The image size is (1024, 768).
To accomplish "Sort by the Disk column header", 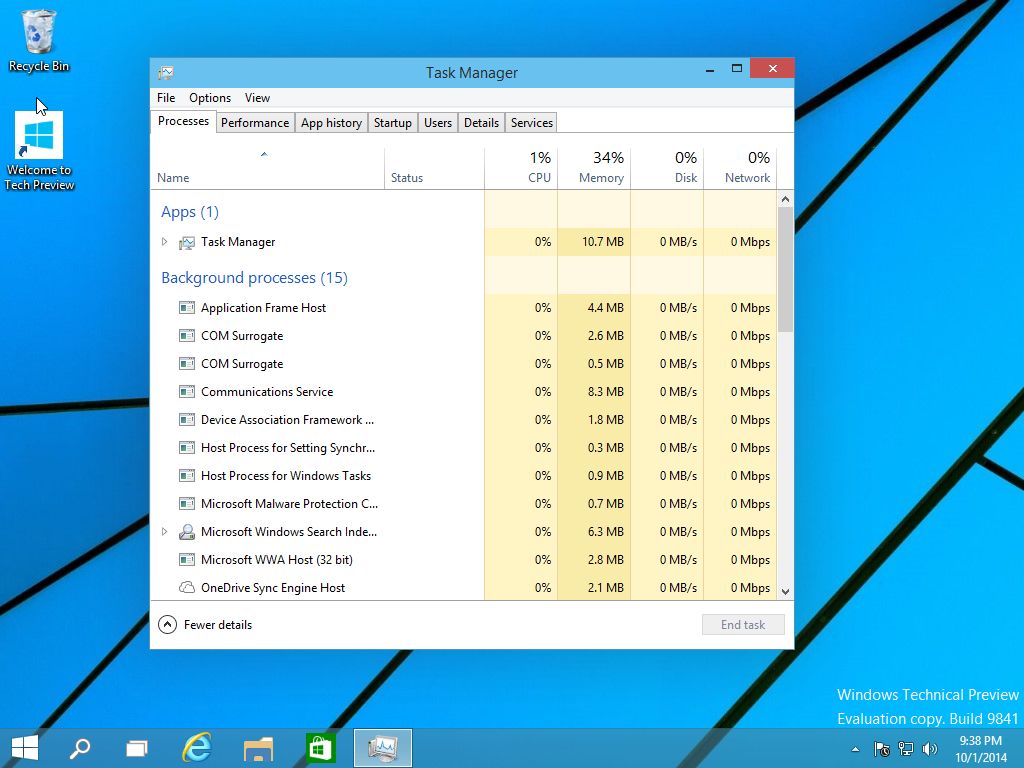I will coord(667,168).
